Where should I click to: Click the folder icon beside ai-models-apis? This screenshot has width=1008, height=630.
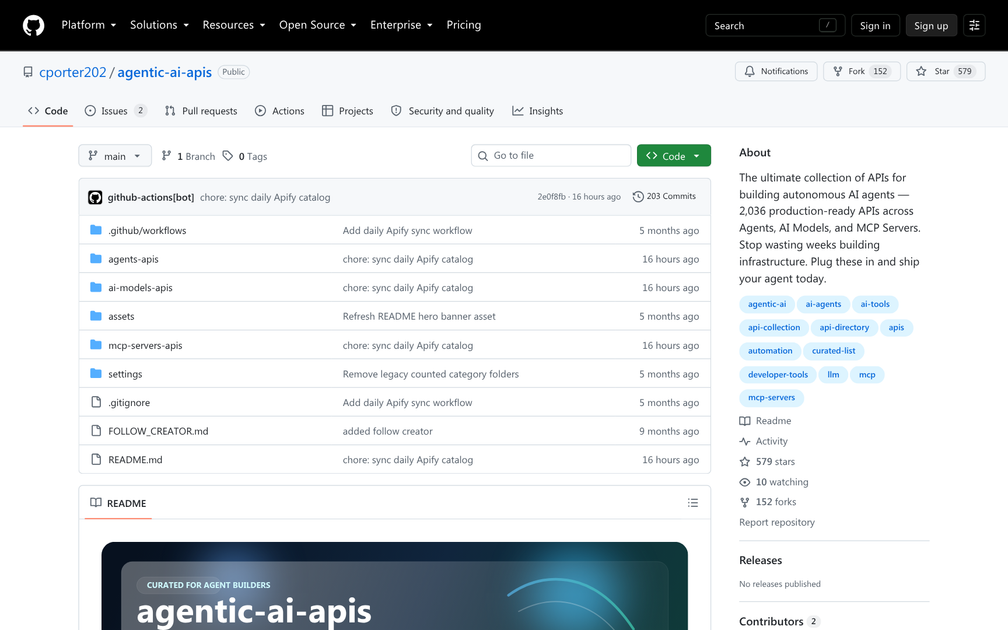tap(96, 287)
